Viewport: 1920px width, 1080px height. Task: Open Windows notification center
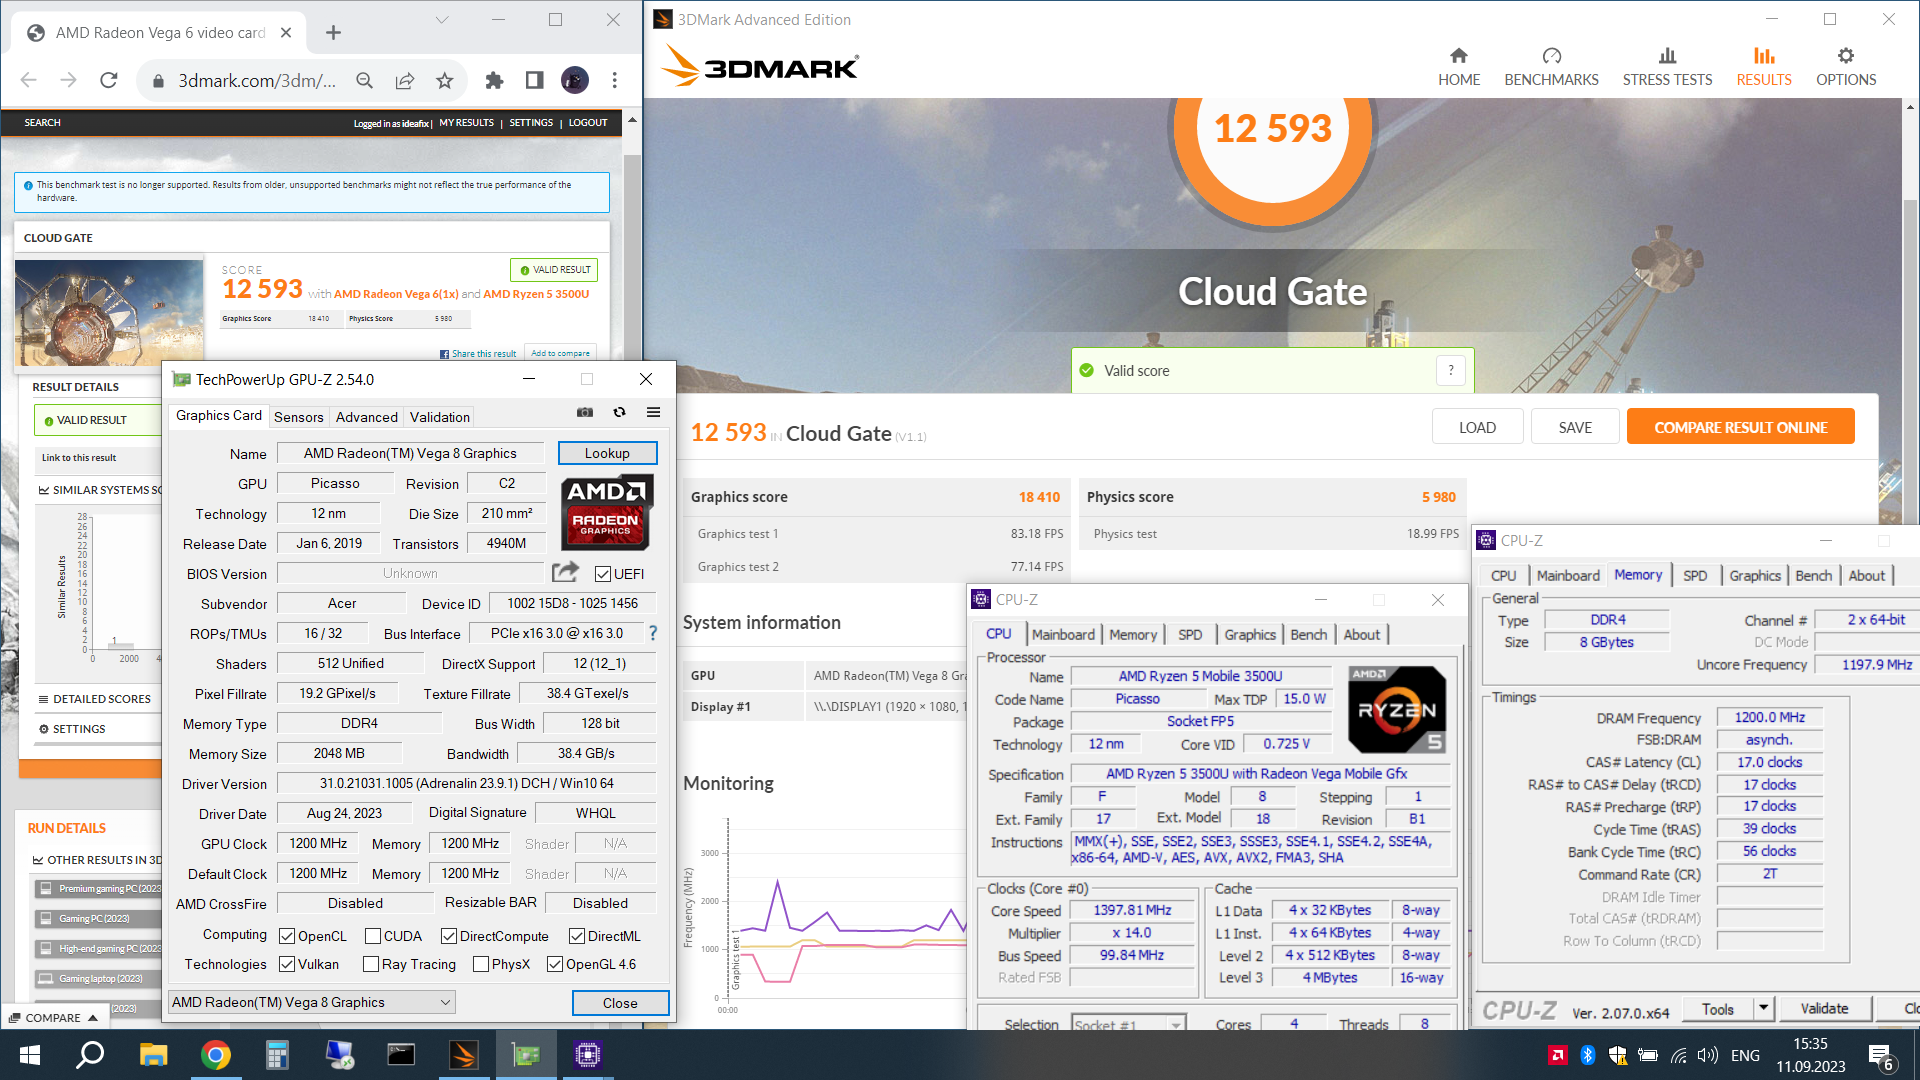click(1880, 1055)
